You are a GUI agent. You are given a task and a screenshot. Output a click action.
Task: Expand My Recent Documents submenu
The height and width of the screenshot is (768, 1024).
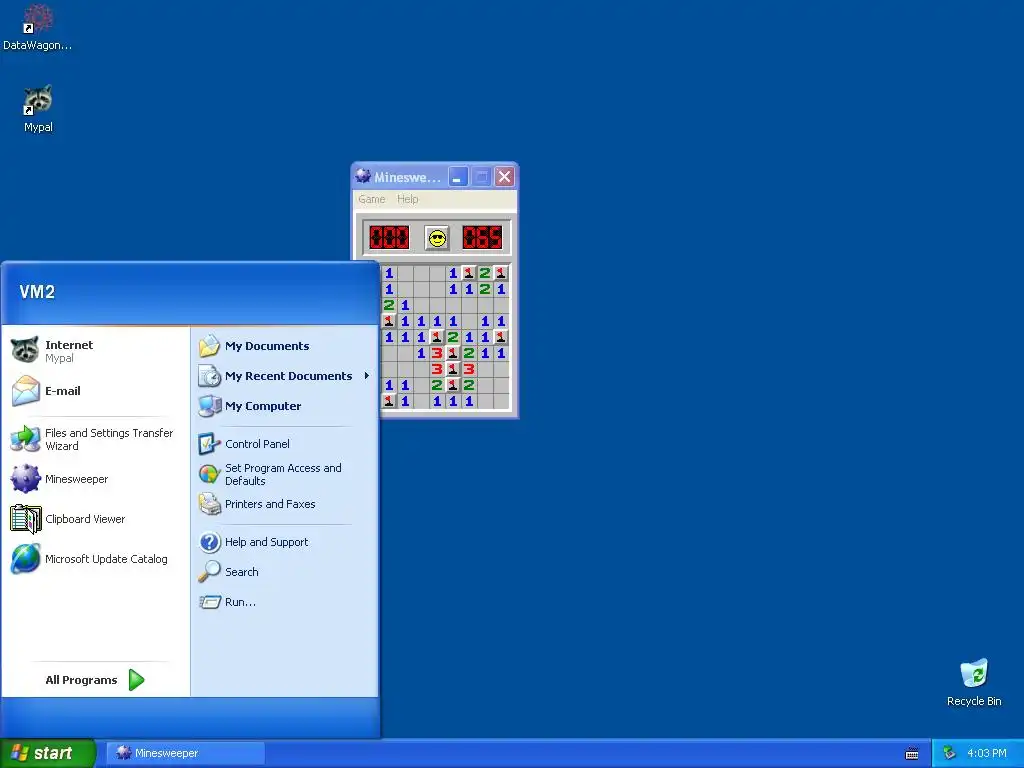[x=283, y=376]
